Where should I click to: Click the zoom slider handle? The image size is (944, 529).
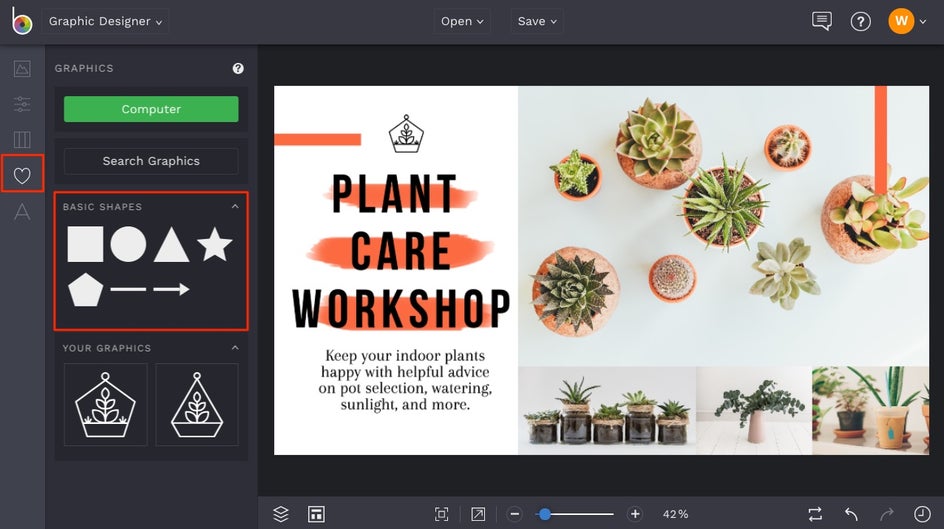pos(544,514)
